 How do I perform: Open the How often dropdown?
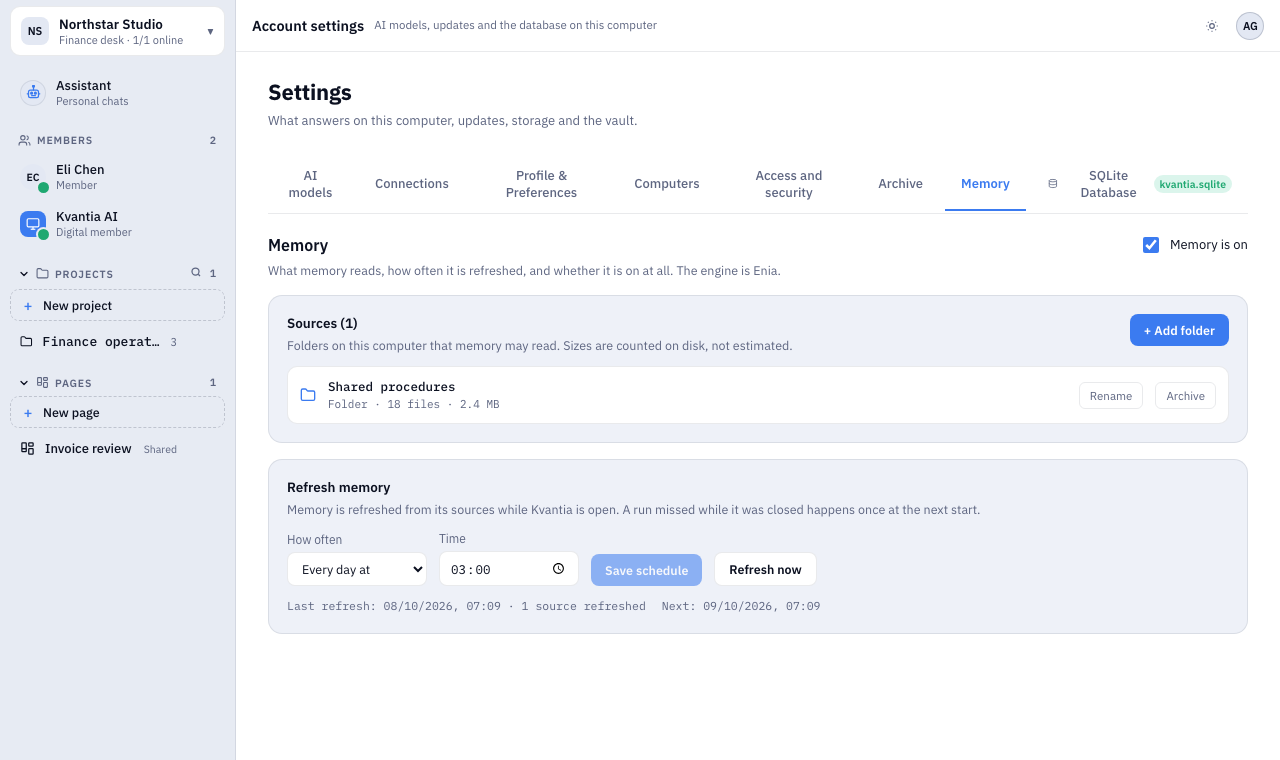coord(357,569)
